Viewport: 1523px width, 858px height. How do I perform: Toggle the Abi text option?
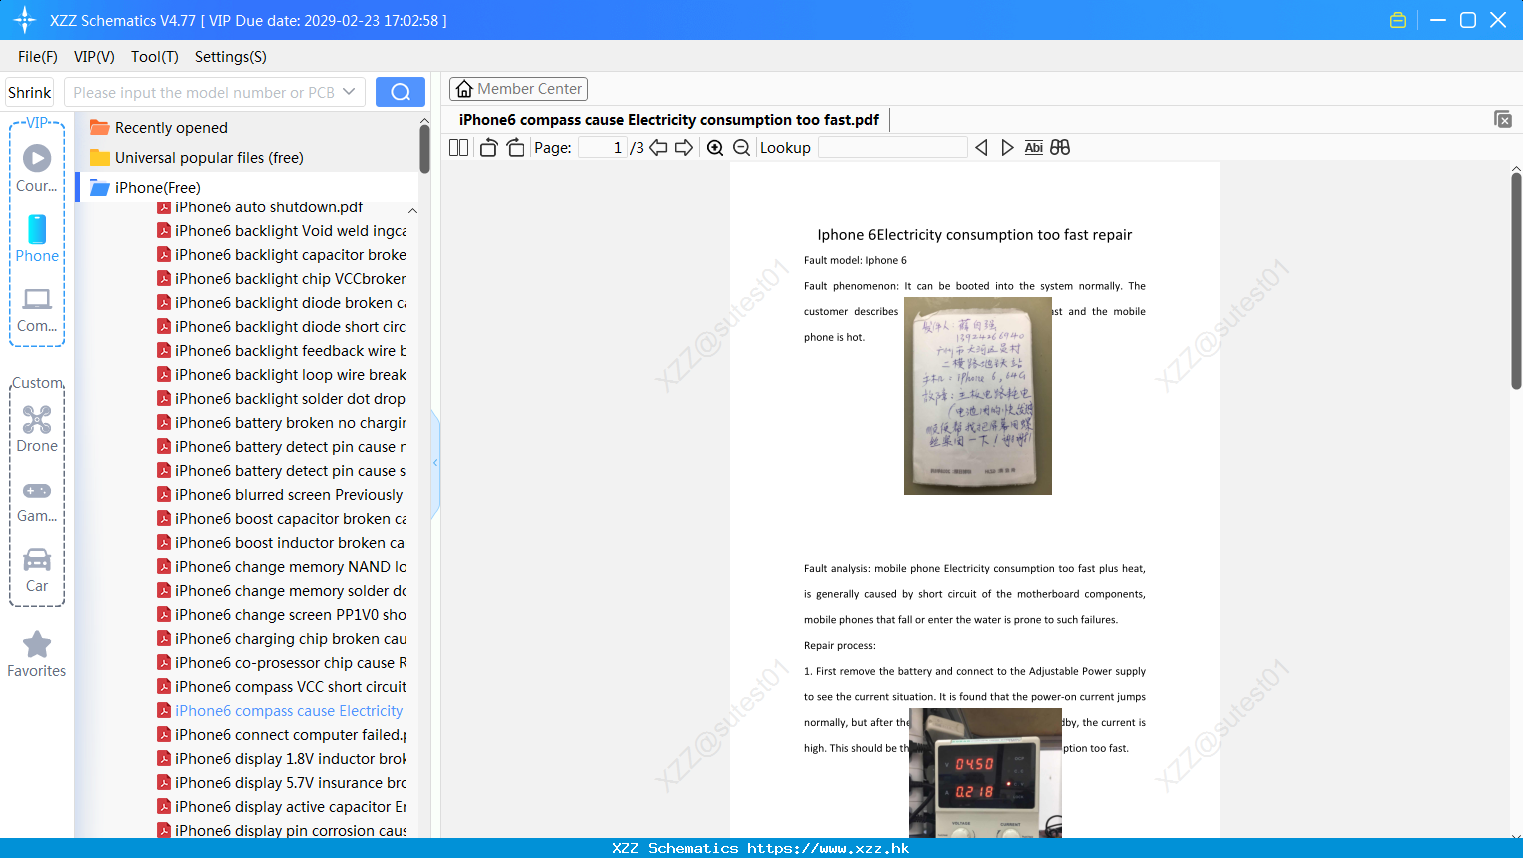[x=1034, y=148]
